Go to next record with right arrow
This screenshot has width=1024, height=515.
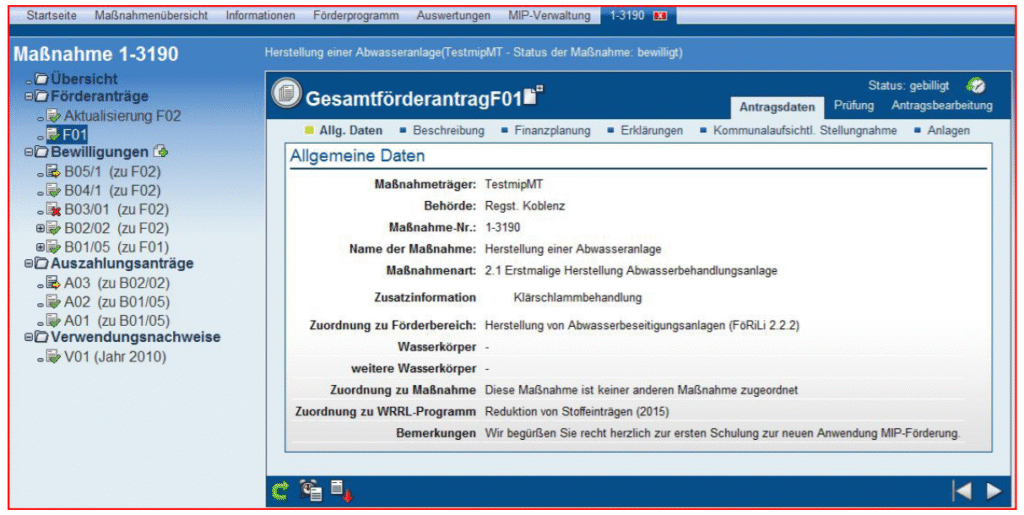click(x=993, y=490)
